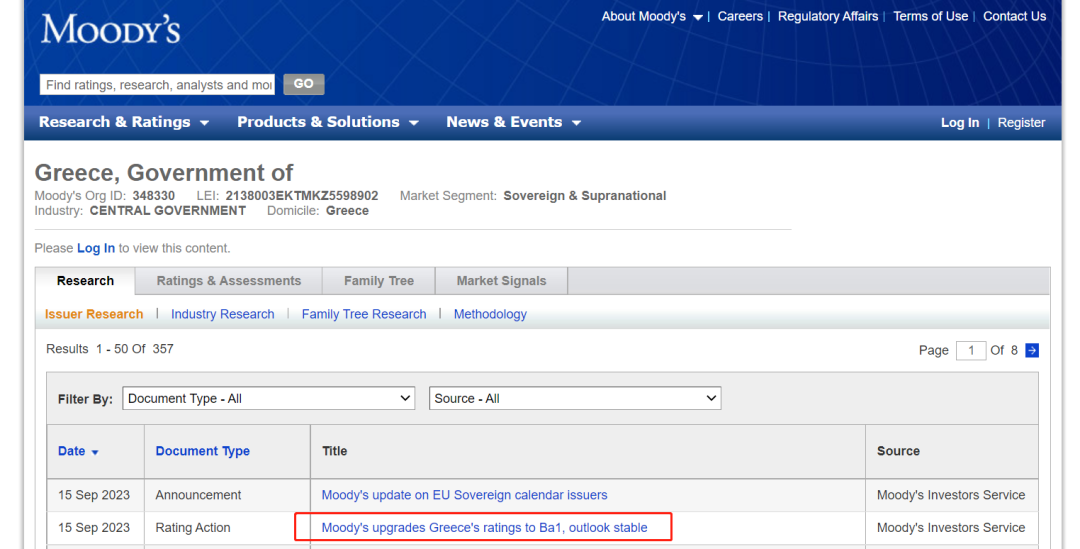Select Industry Research sub-tab

tap(222, 314)
